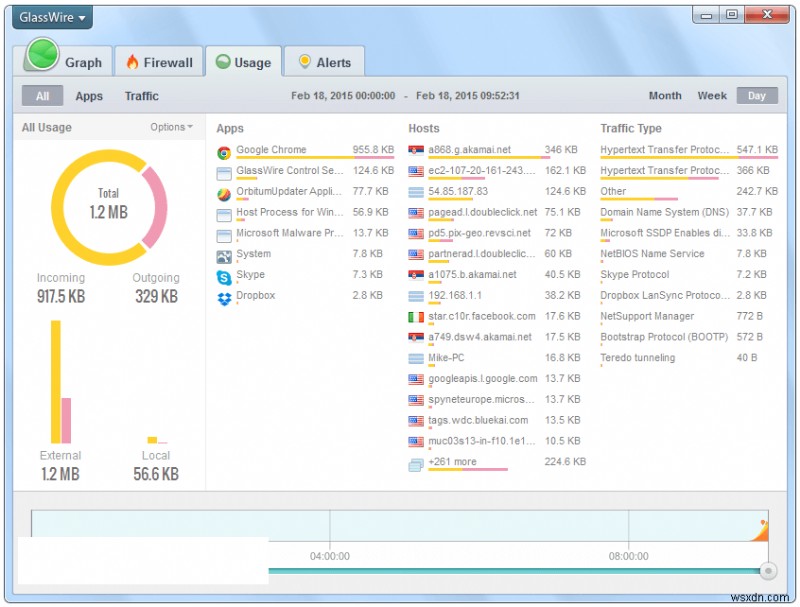
Task: Select the Traffic usage filter
Action: pyautogui.click(x=142, y=96)
